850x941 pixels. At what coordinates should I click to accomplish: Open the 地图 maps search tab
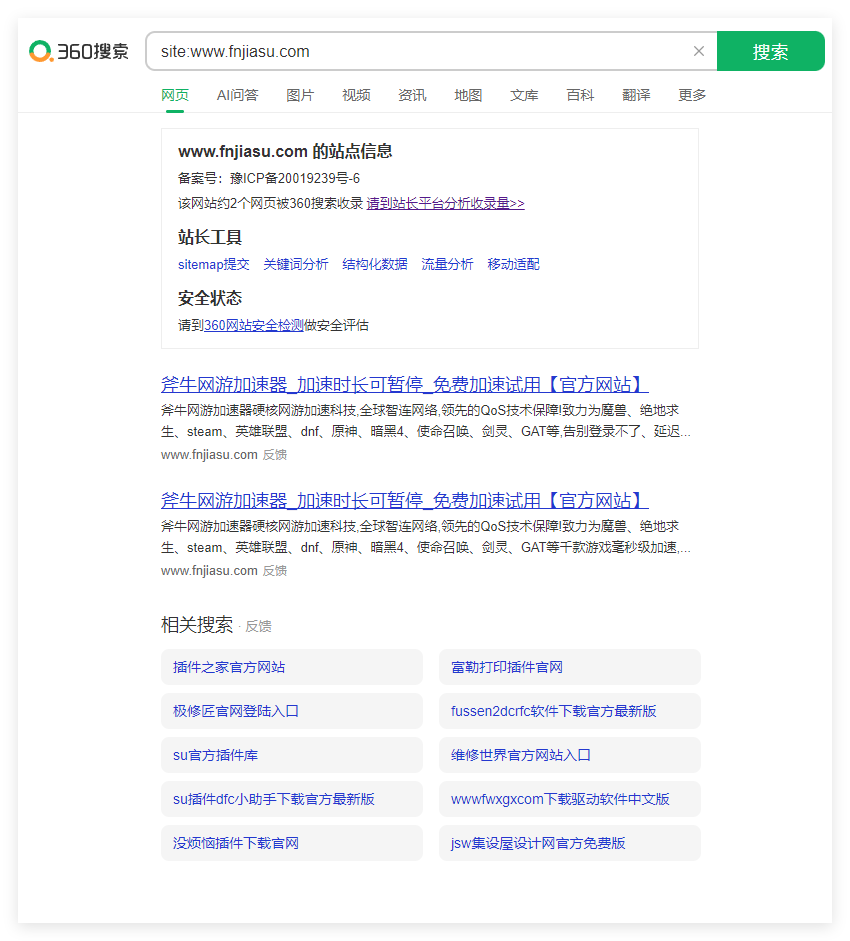(468, 95)
